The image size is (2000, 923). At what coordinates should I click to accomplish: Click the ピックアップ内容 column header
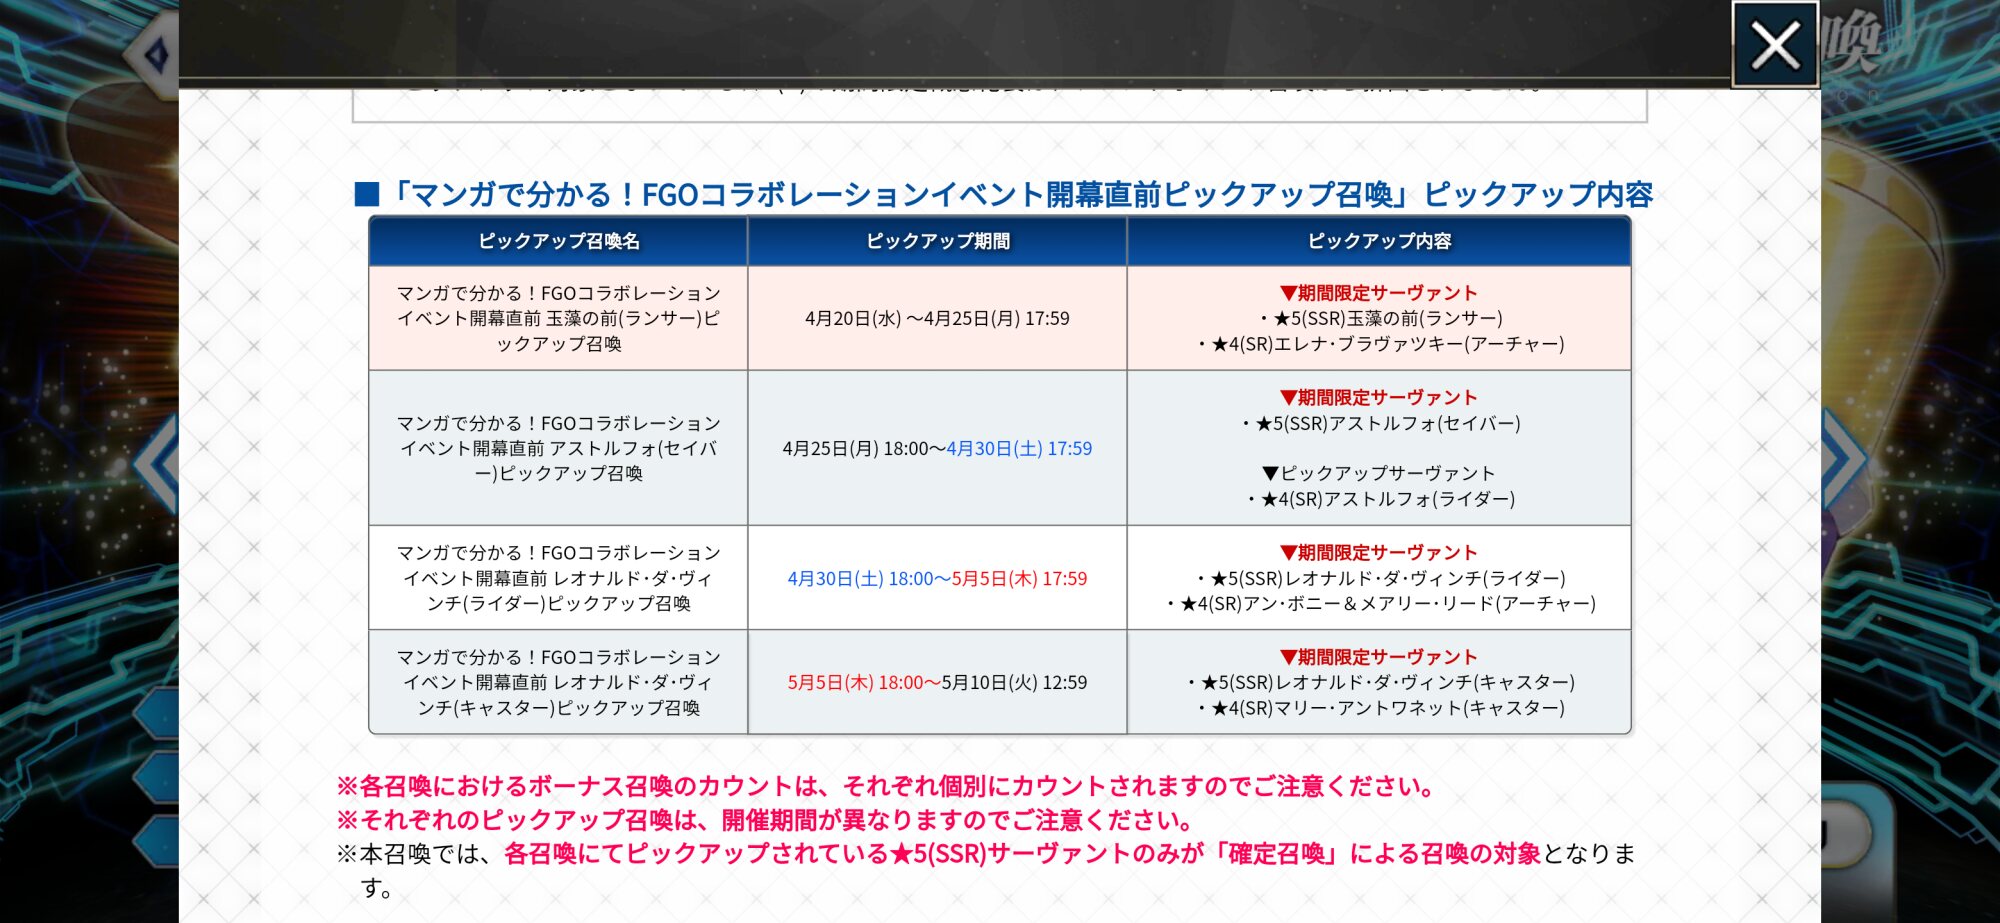[x=1379, y=241]
